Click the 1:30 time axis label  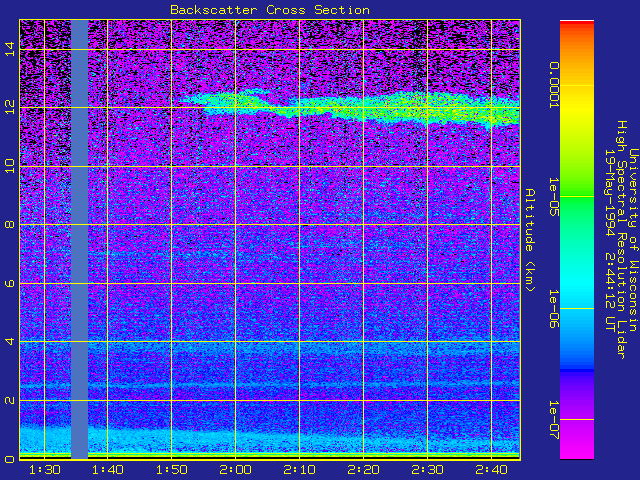tap(44, 470)
